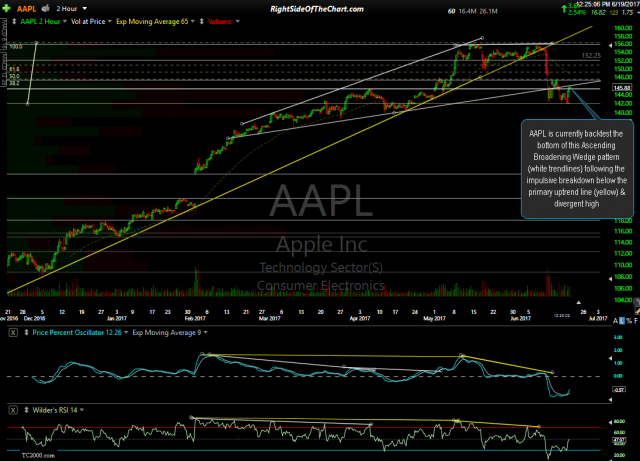Click the RSI axis arrow near 80.00
The width and height of the screenshot is (640, 461).
(610, 422)
